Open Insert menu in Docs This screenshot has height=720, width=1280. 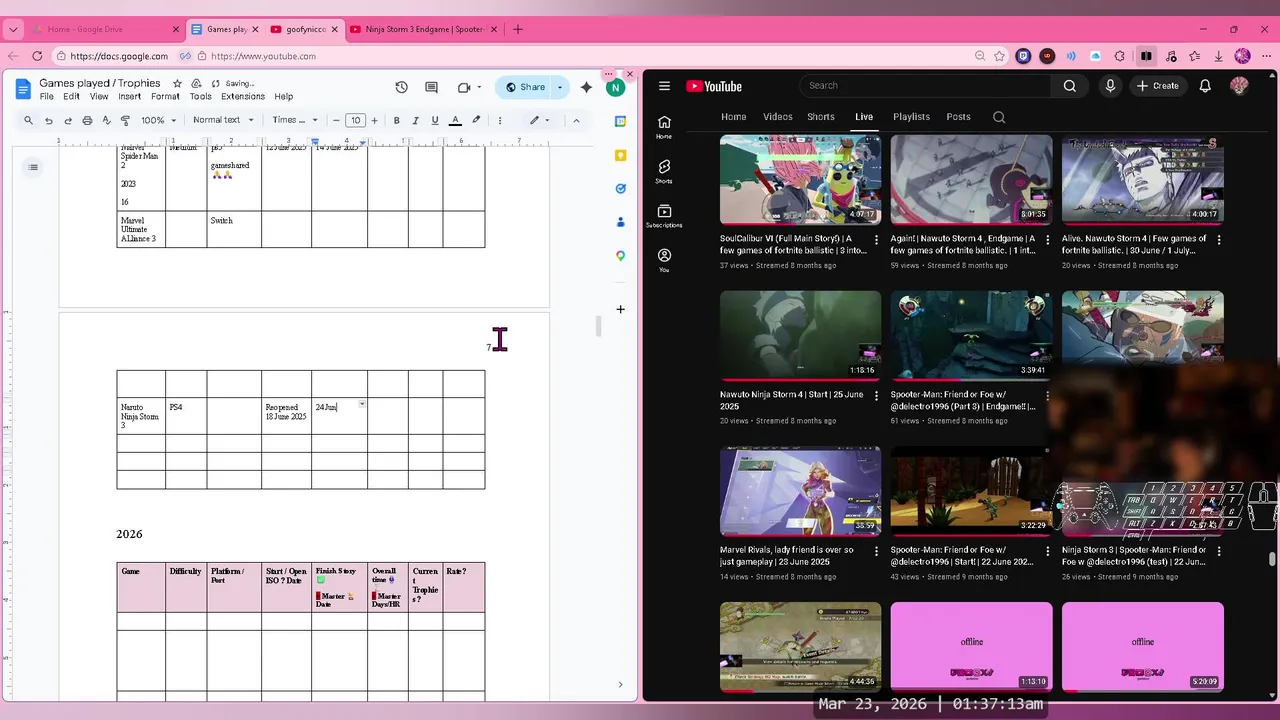[130, 97]
